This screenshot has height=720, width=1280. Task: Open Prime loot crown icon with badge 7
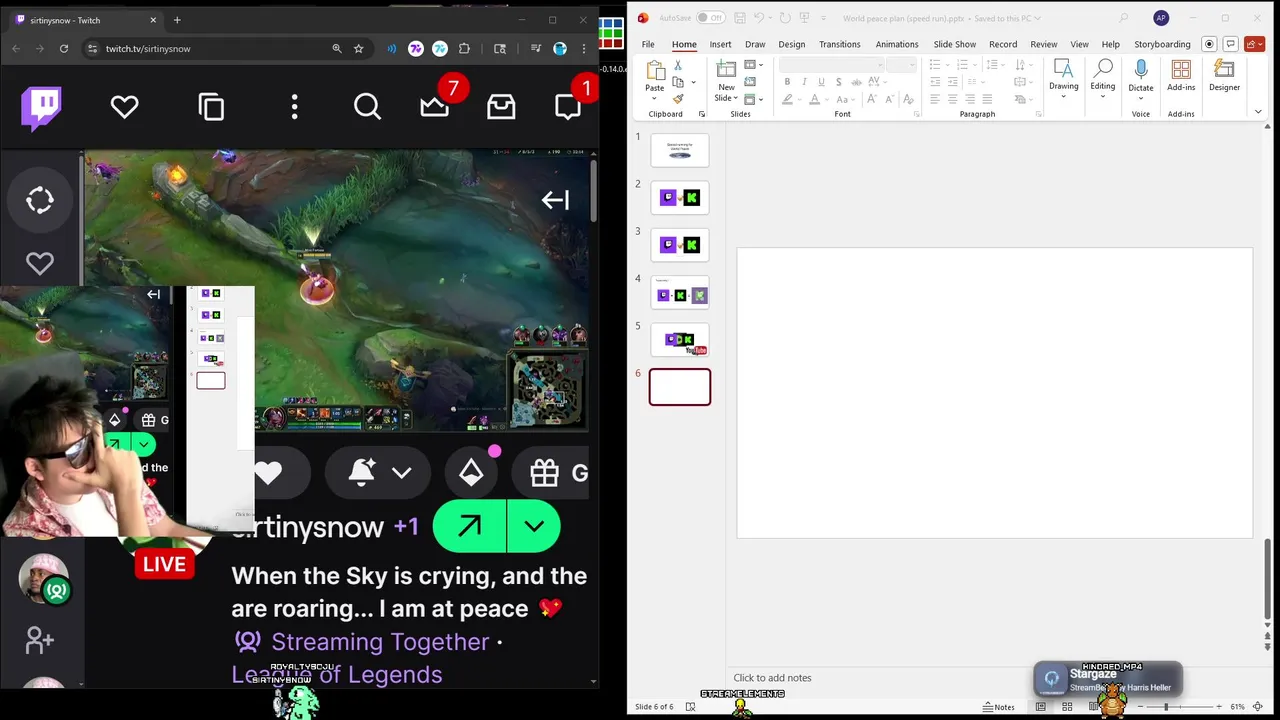[435, 107]
